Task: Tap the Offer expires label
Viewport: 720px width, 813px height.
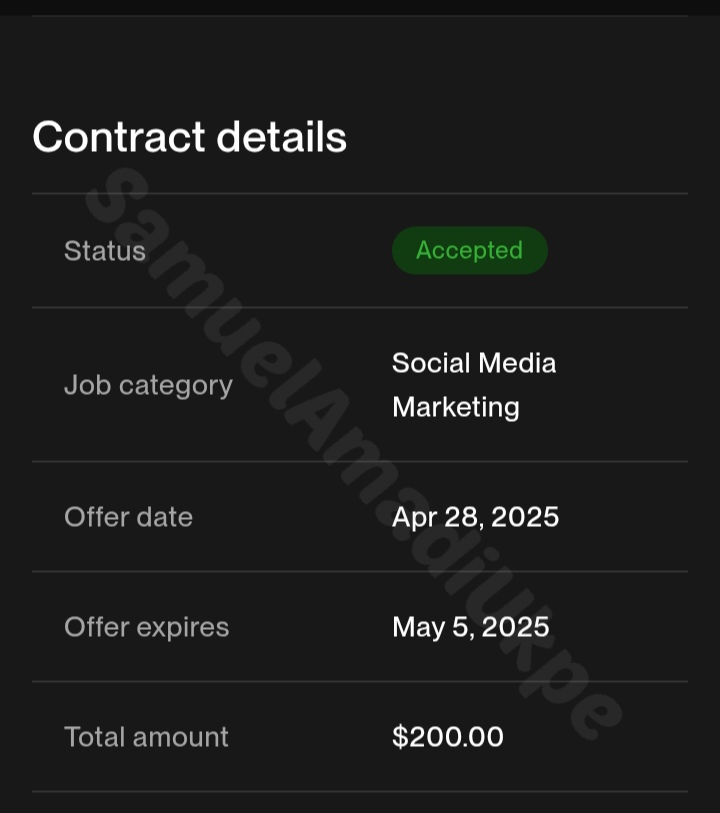Action: (x=146, y=627)
